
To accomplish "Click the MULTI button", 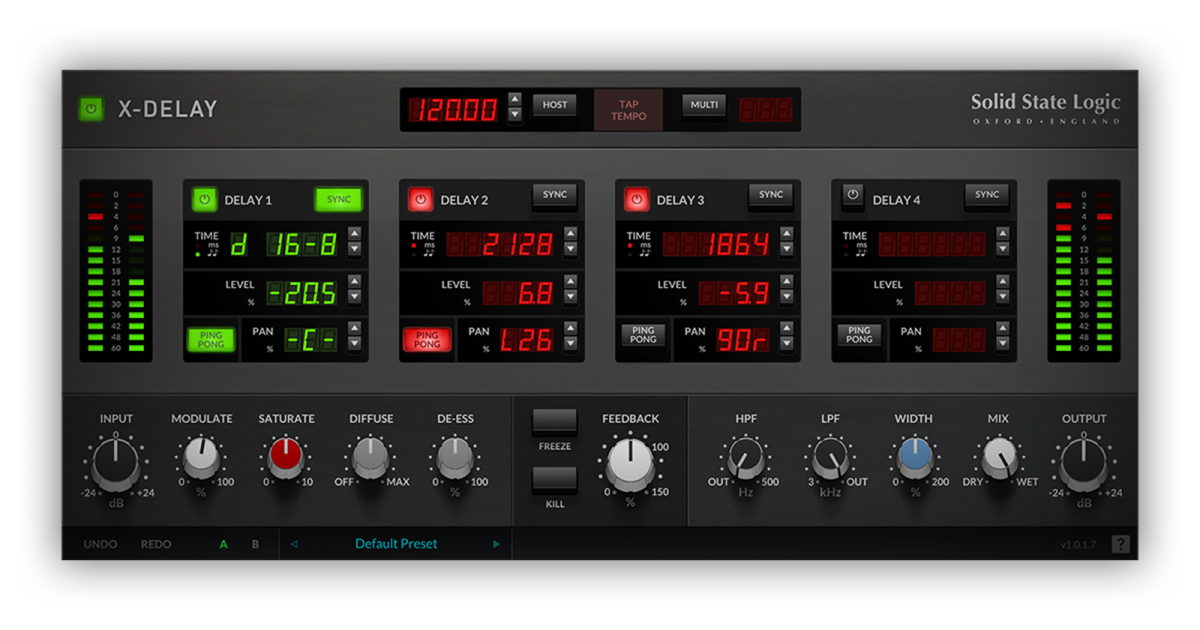I will click(704, 105).
